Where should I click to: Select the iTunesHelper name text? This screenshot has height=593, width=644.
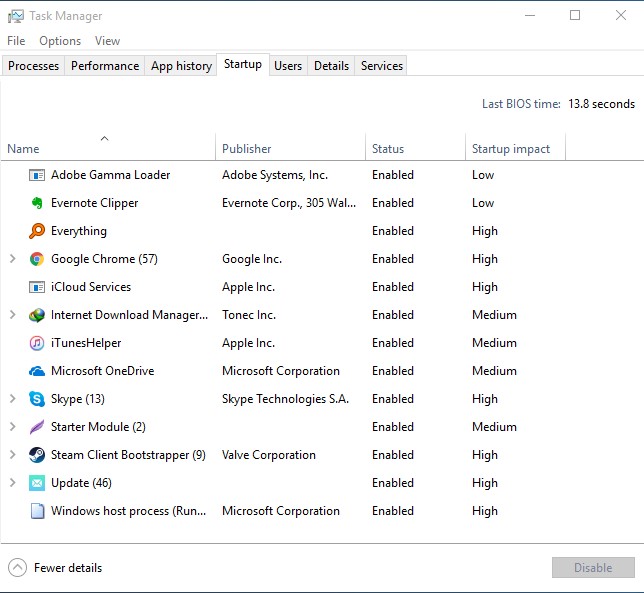86,343
